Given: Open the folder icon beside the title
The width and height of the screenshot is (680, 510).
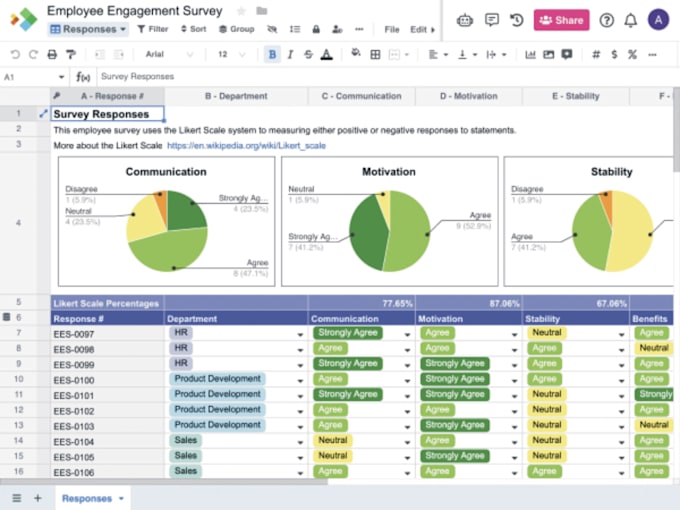Looking at the screenshot, I should pyautogui.click(x=262, y=11).
